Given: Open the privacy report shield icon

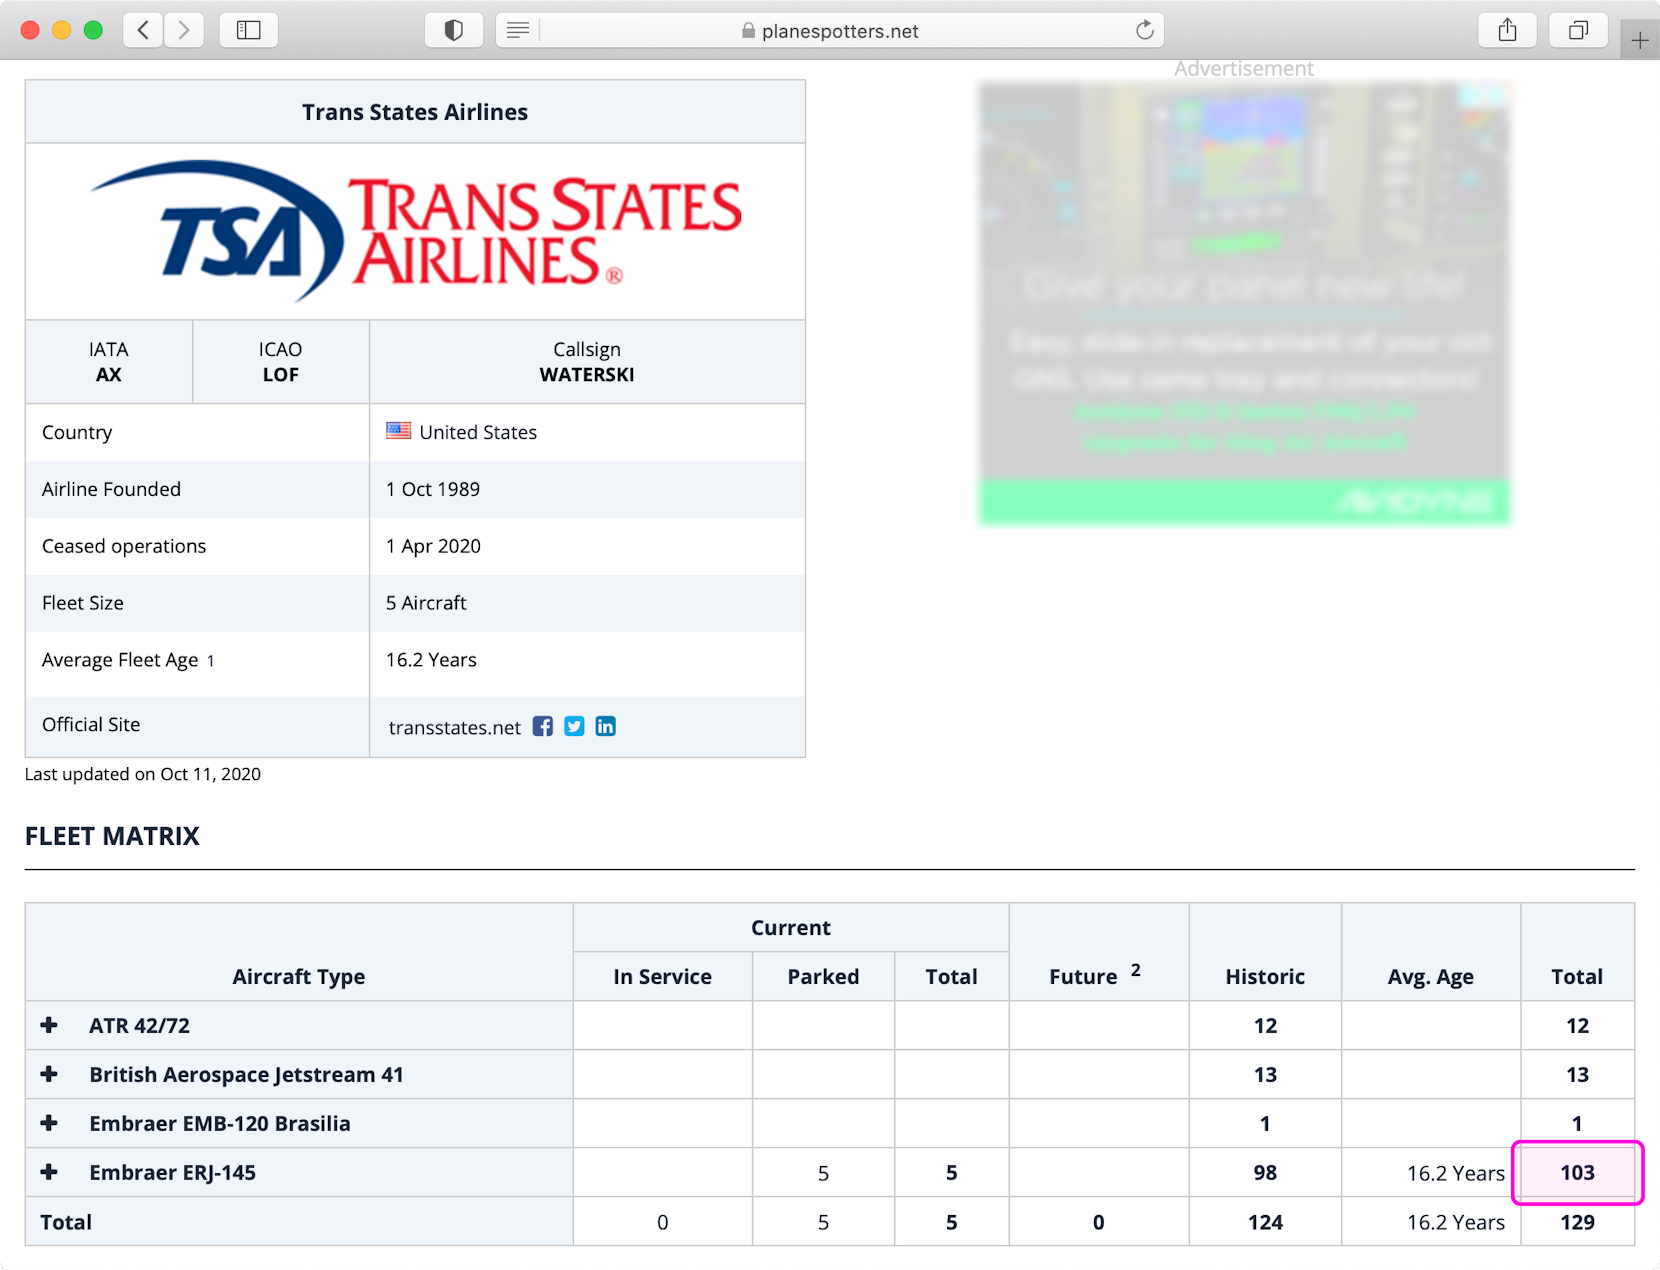Looking at the screenshot, I should point(454,30).
